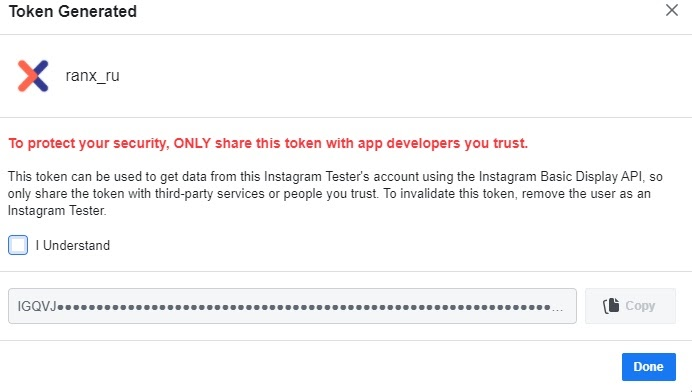
Task: Confirm with the blue Done button
Action: [x=649, y=366]
